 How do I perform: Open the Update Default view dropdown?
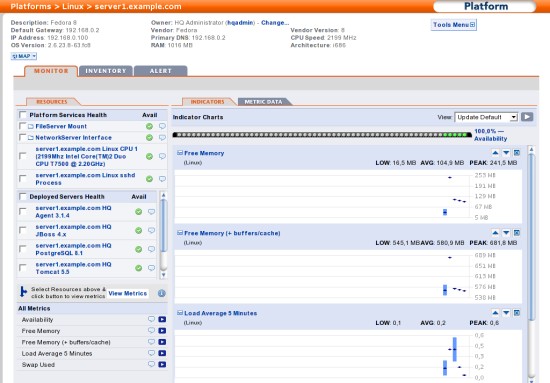click(486, 117)
